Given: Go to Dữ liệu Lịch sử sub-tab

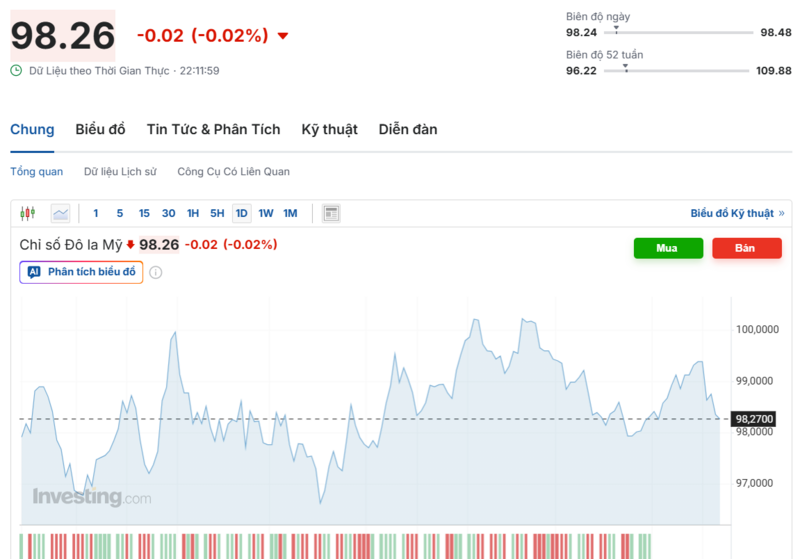Looking at the screenshot, I should click(120, 172).
